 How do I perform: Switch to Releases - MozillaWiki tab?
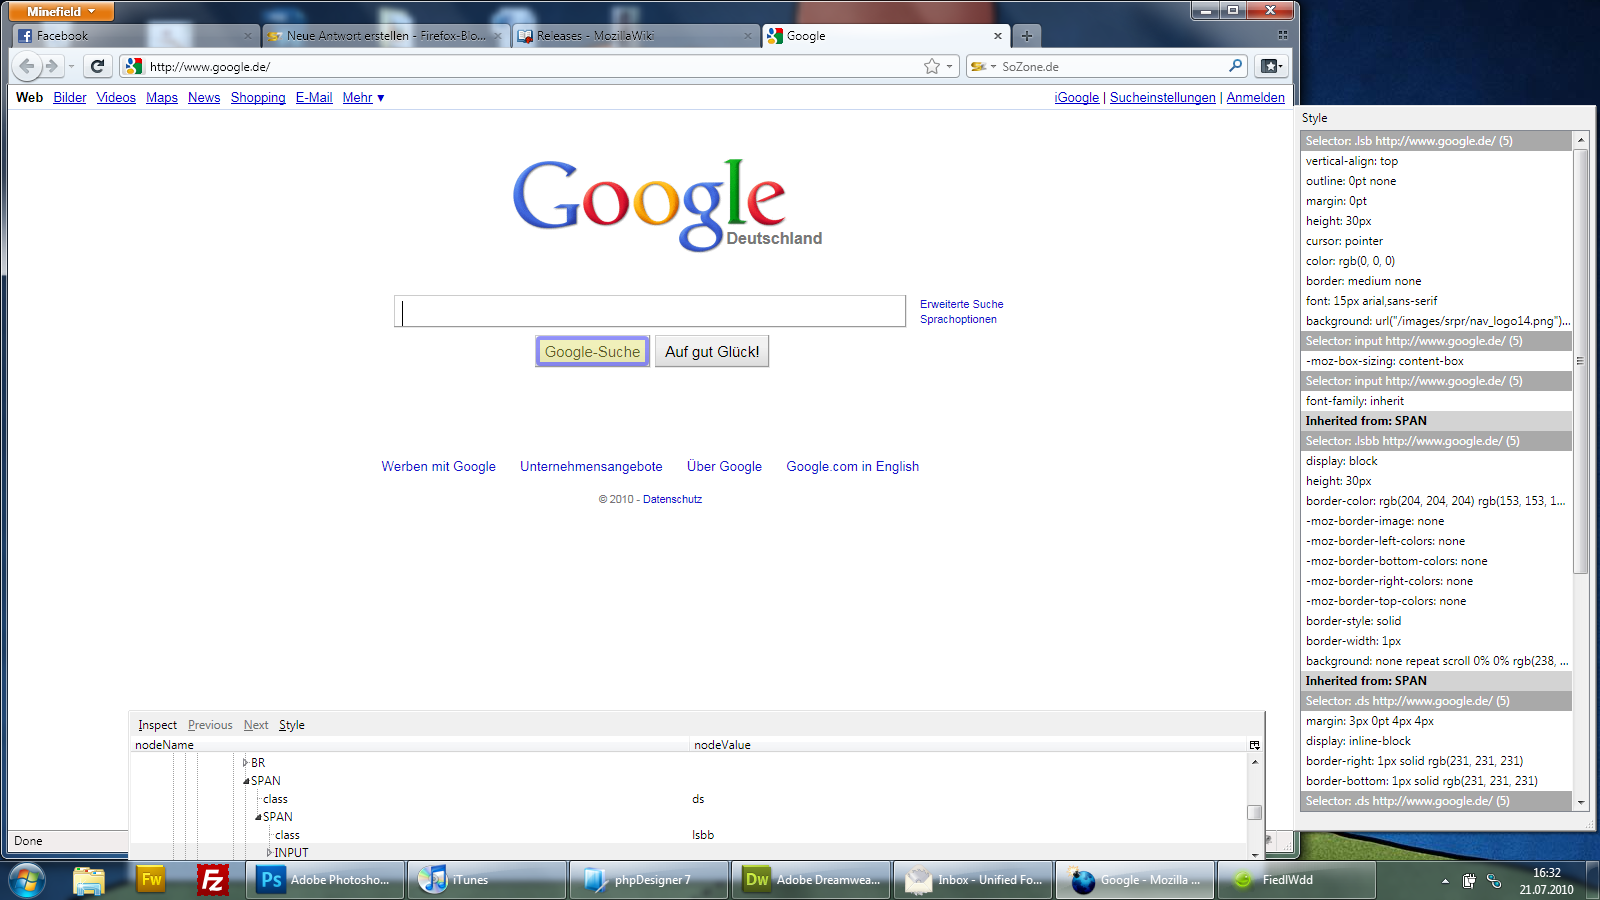click(x=630, y=36)
